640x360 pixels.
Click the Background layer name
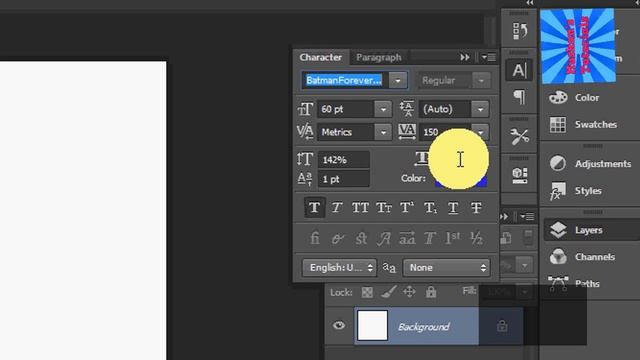pos(424,327)
